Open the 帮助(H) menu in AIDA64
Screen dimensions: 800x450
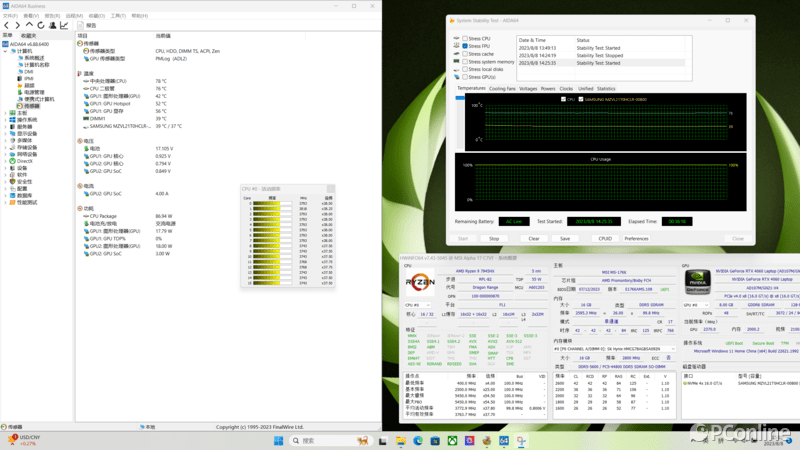[x=140, y=16]
